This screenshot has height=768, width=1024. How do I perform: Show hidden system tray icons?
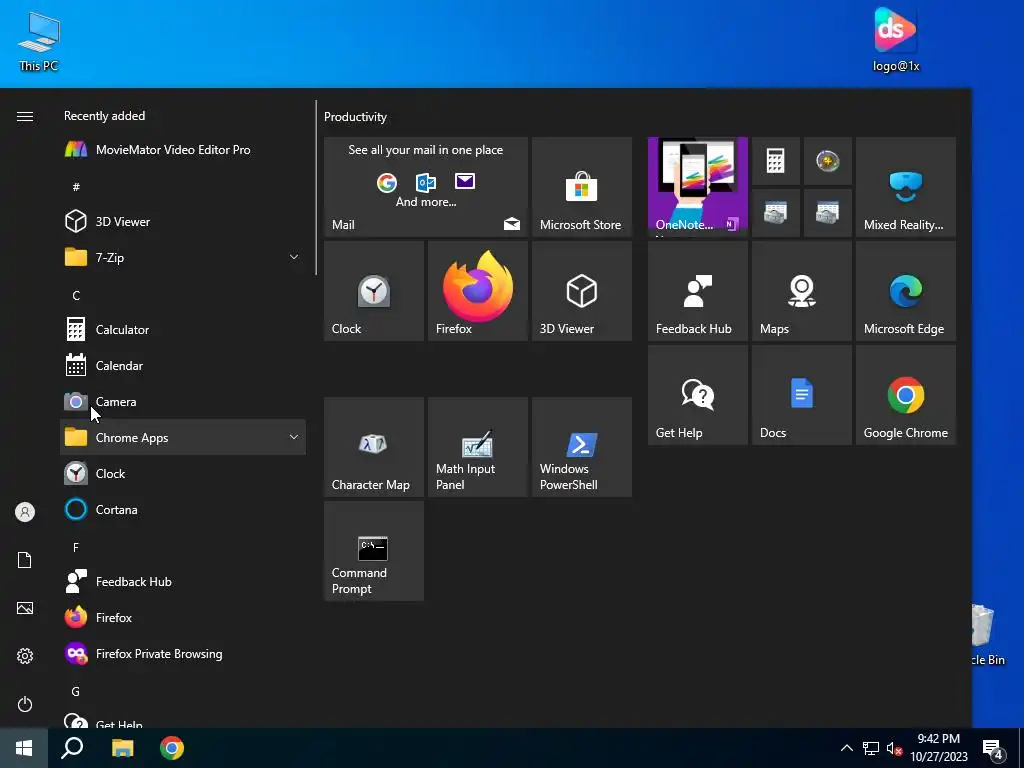pos(846,748)
